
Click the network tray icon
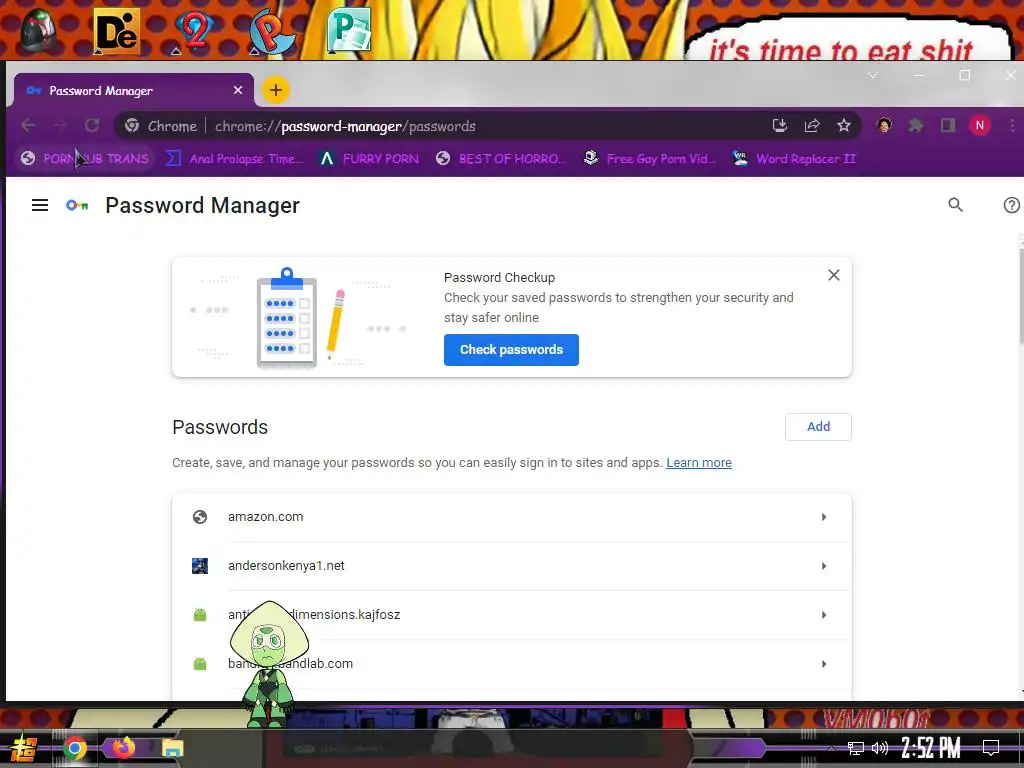pos(855,748)
